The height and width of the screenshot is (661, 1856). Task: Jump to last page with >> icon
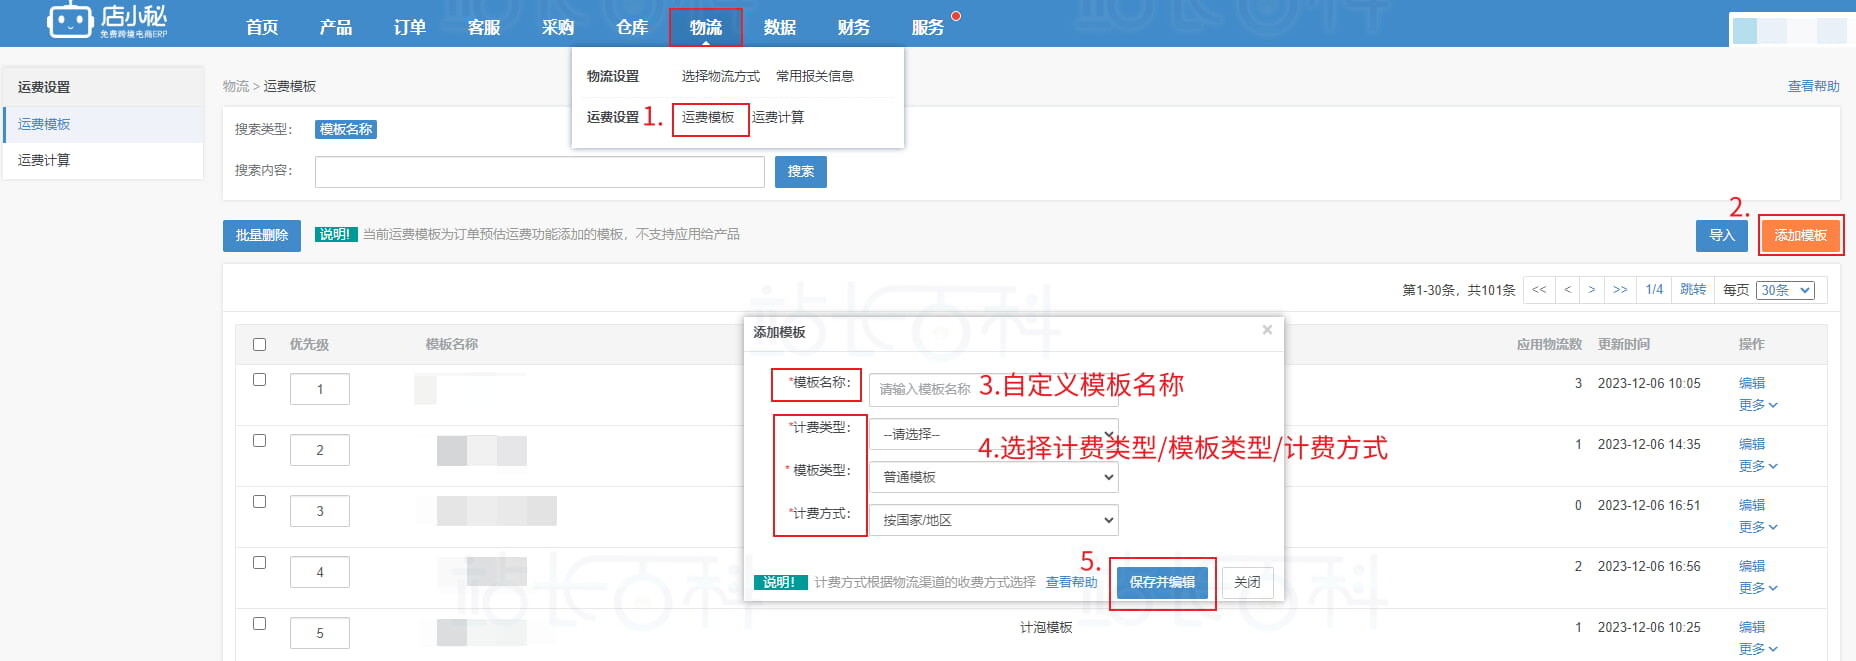point(1620,290)
